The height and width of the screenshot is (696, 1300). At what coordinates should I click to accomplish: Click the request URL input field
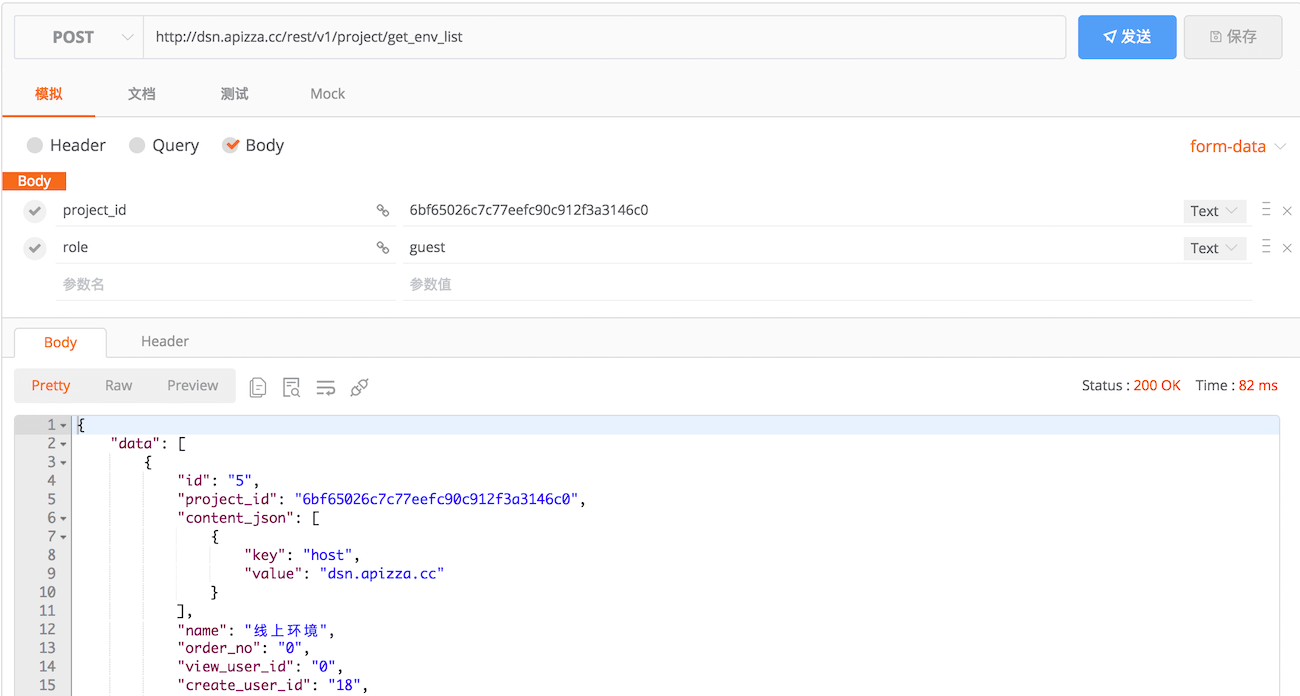pos(604,38)
